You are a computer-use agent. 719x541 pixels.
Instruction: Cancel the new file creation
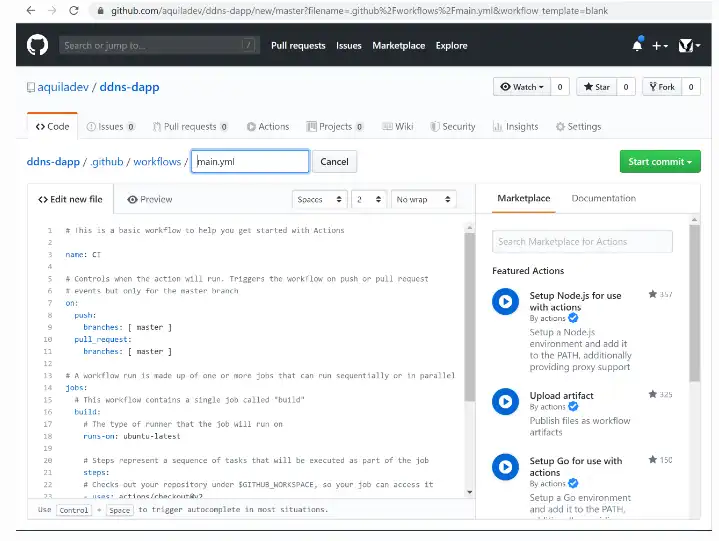pos(334,161)
